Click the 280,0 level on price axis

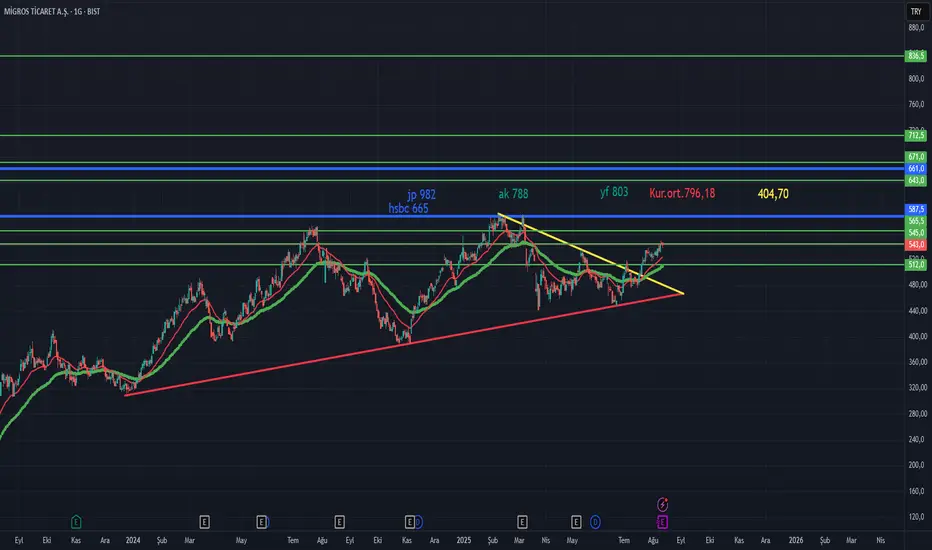pyautogui.click(x=916, y=413)
